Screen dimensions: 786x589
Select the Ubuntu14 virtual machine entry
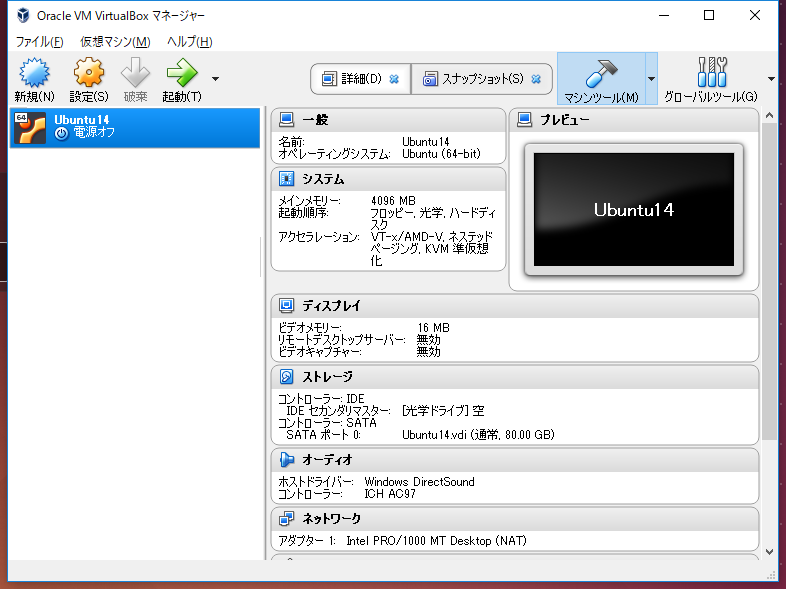coord(135,127)
